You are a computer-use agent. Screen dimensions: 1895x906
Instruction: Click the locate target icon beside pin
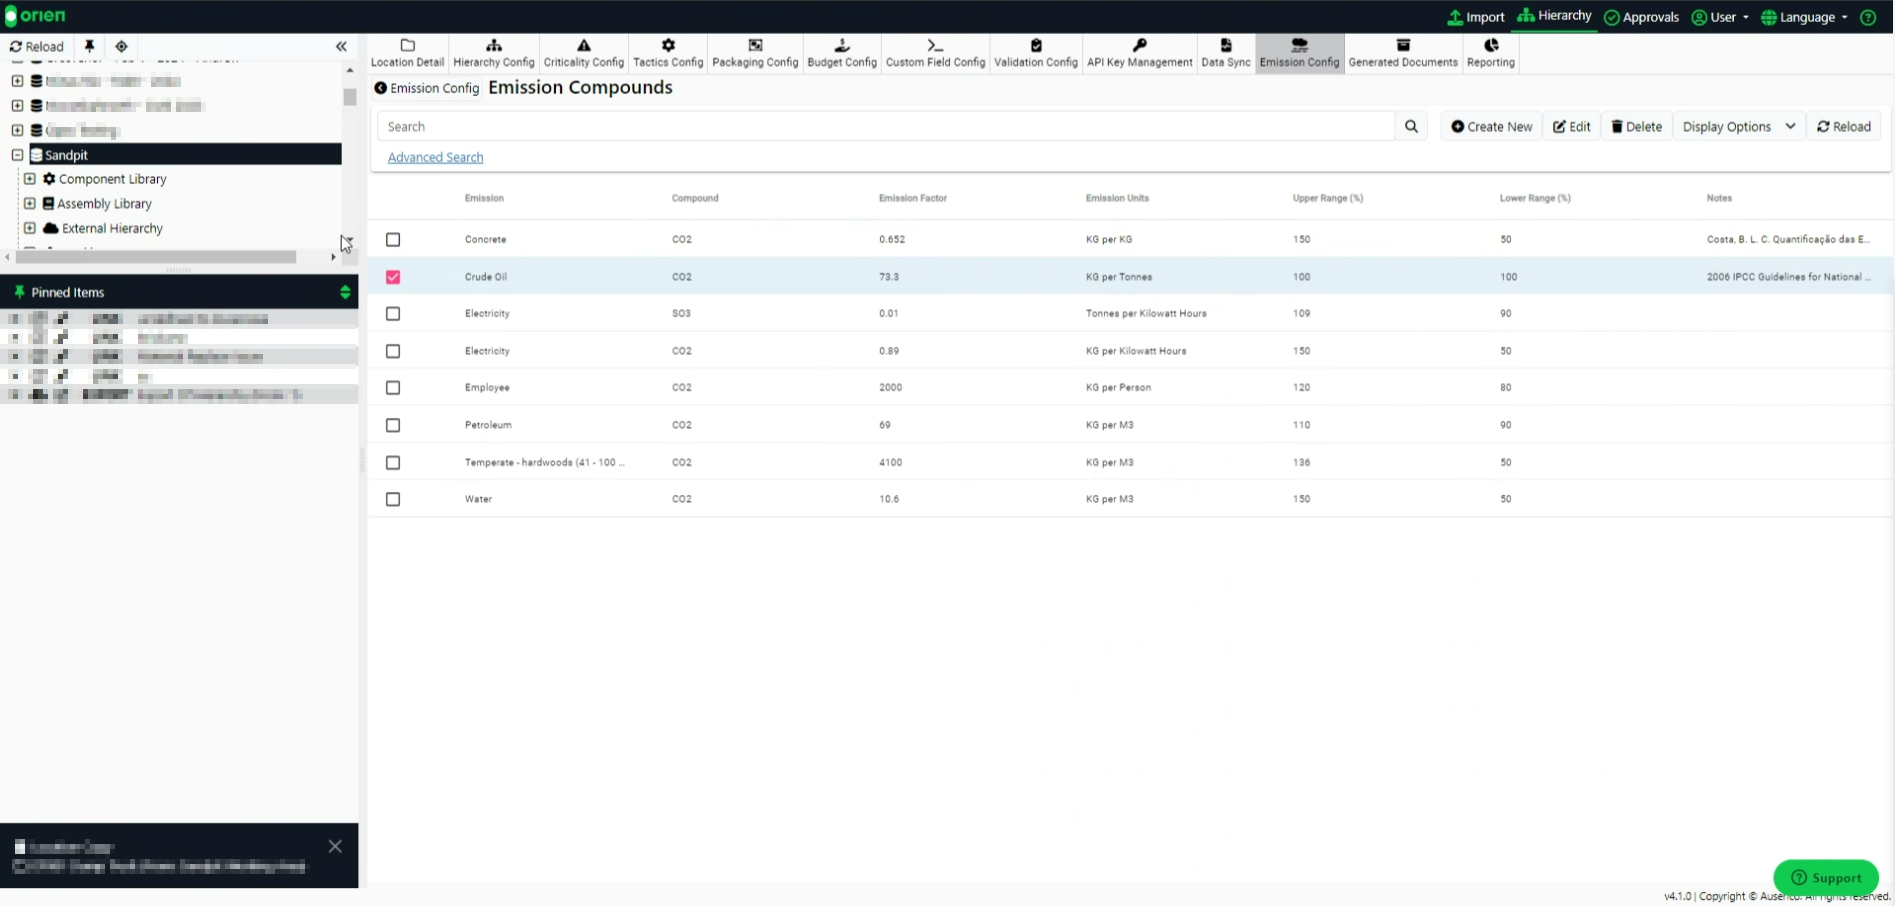point(122,46)
